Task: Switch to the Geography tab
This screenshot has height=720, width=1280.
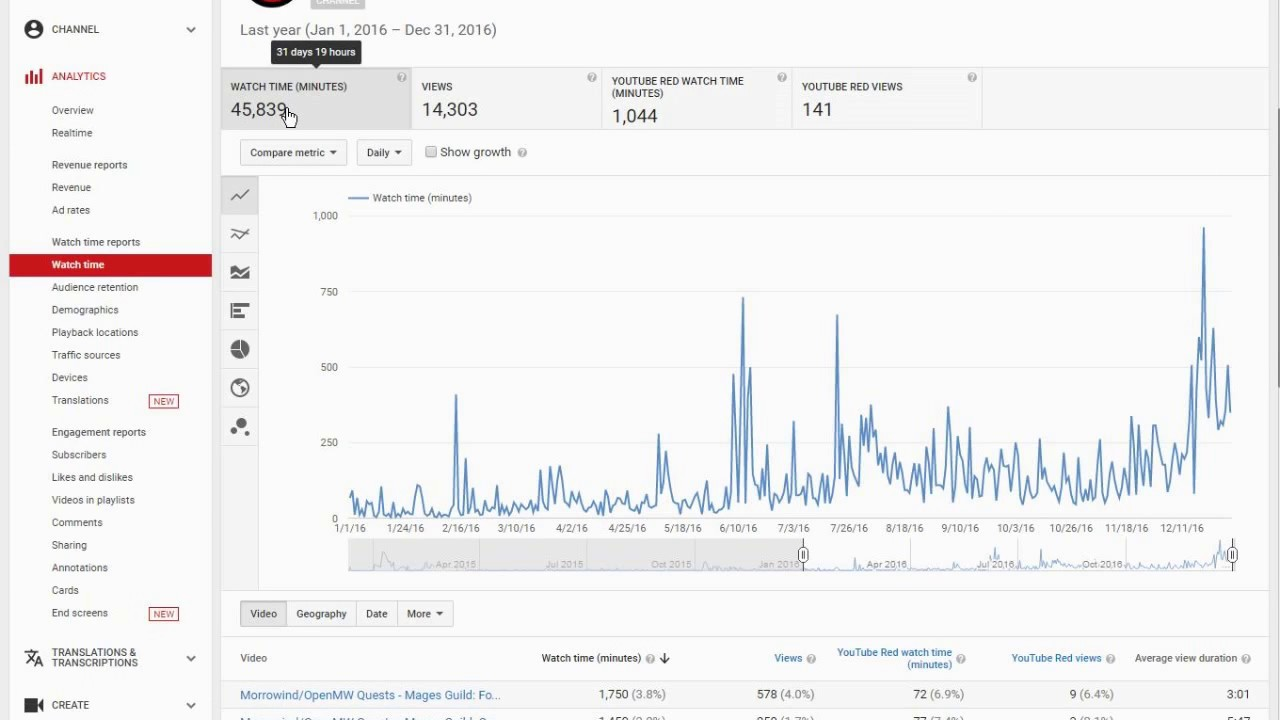Action: point(321,613)
